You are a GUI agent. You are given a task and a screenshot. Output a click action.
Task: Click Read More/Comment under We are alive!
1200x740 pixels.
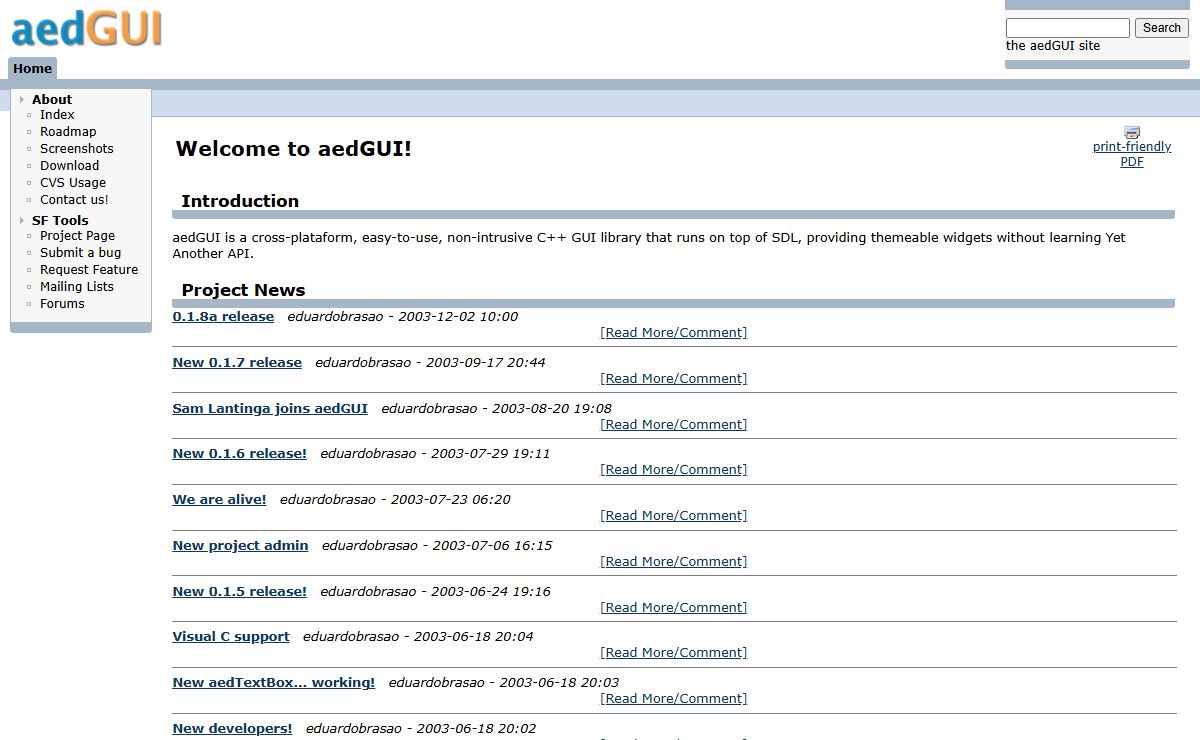click(673, 516)
